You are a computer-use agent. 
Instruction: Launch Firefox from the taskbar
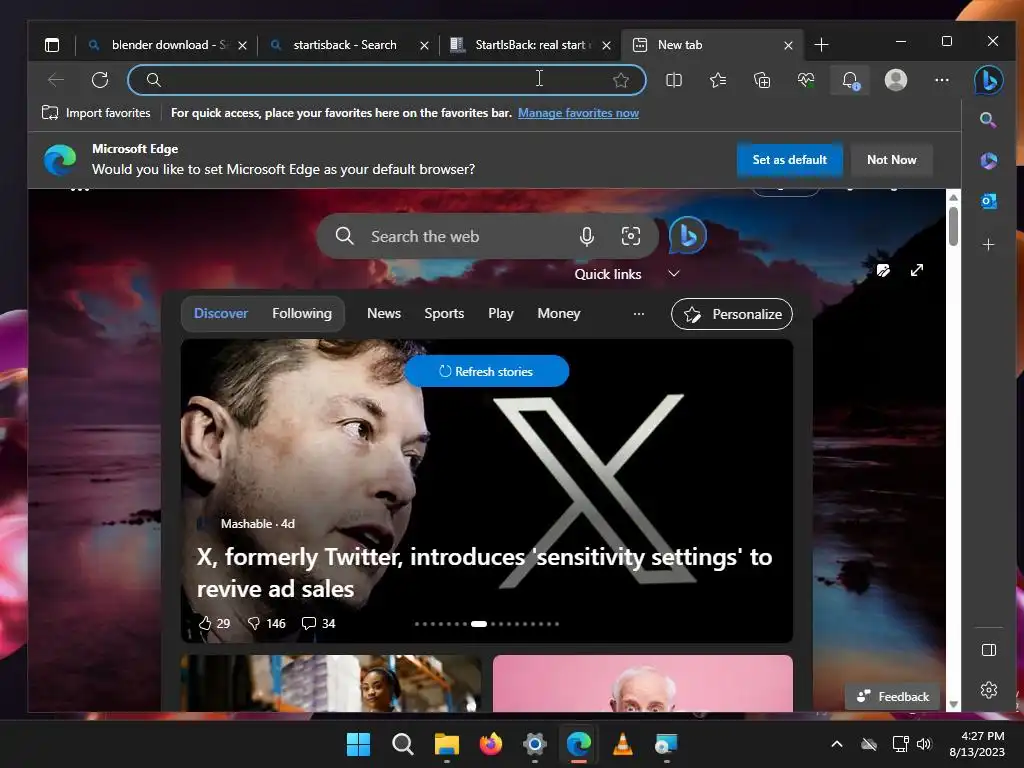490,744
